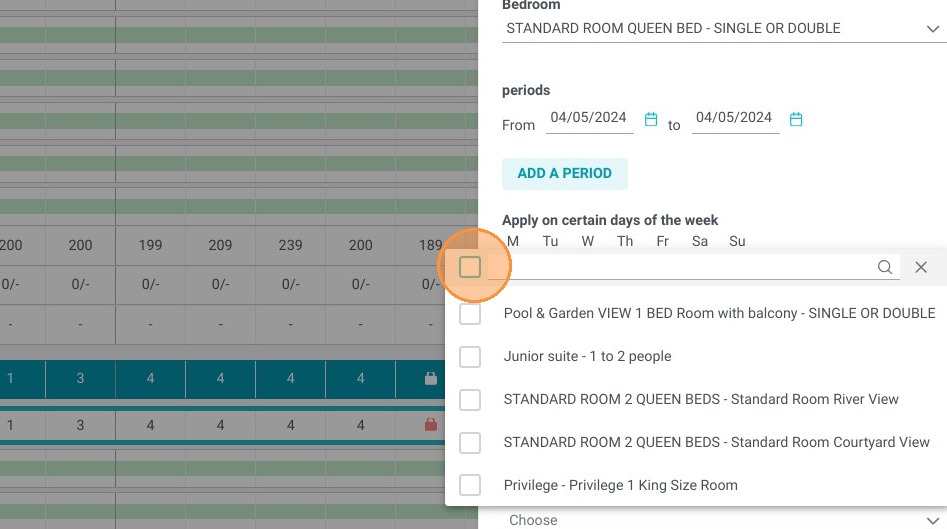
Task: Click the search magnifier icon in room list
Action: [885, 267]
